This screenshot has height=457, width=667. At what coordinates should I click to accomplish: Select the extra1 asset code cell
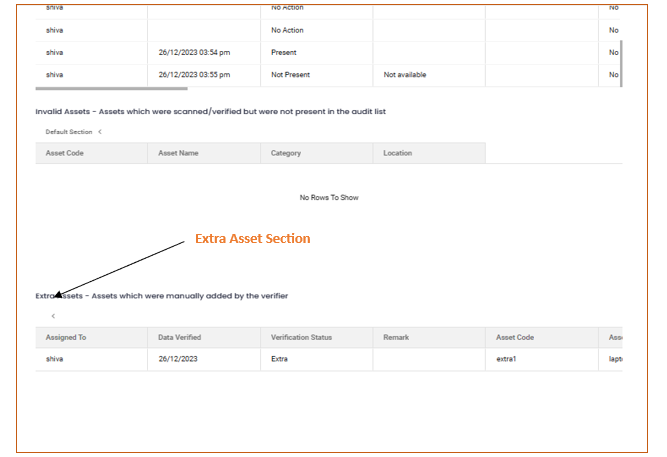click(506, 358)
